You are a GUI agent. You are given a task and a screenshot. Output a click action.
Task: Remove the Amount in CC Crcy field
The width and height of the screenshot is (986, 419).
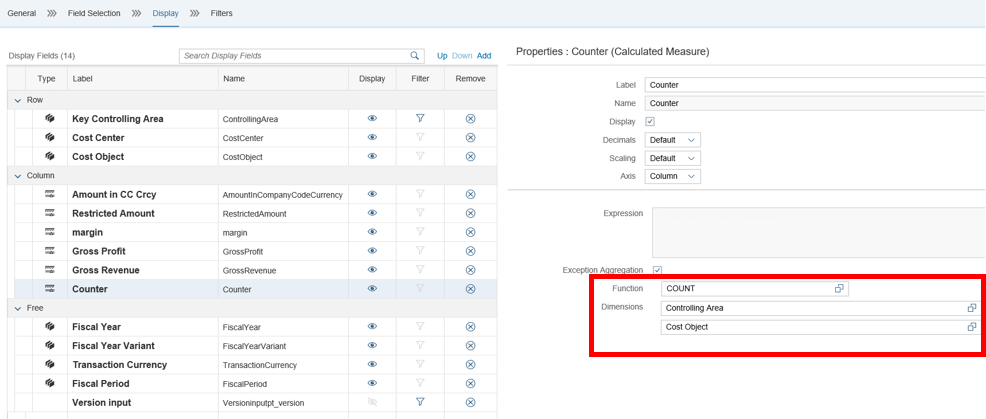point(470,194)
